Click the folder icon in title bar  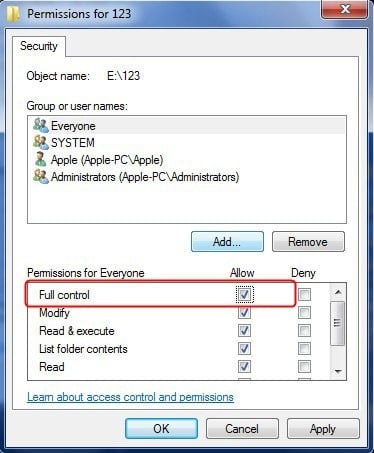(13, 14)
